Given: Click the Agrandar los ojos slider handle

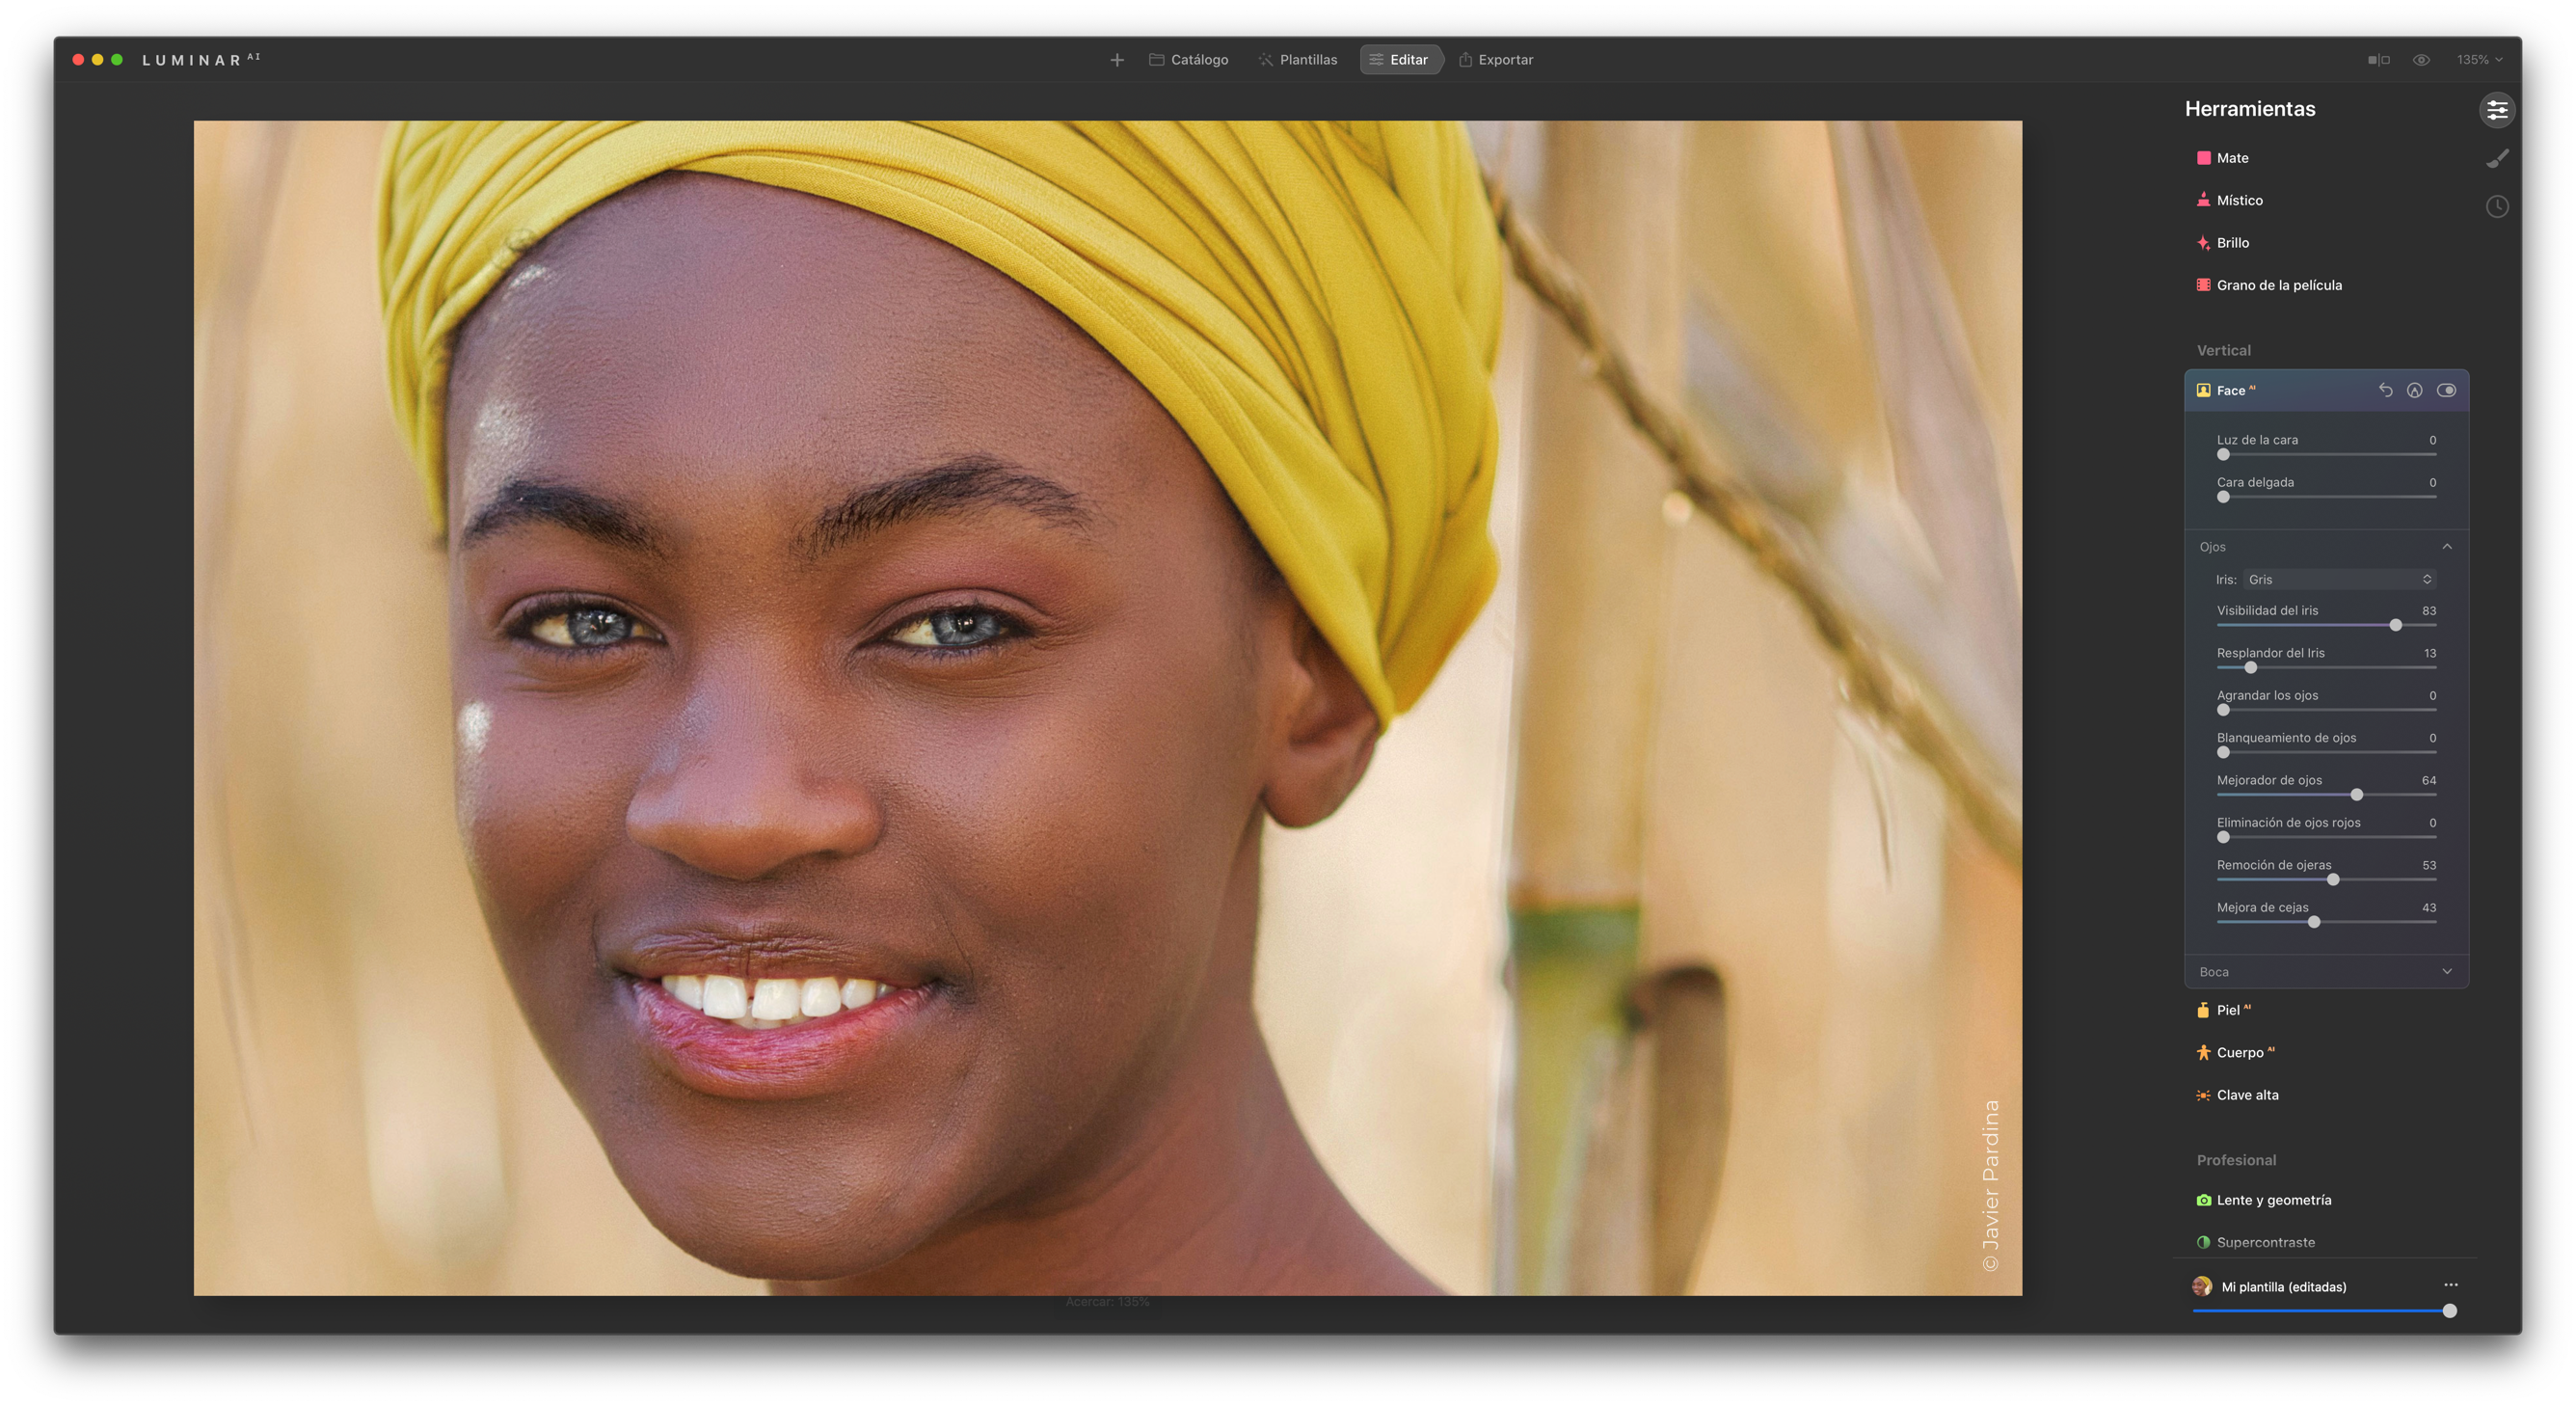Looking at the screenshot, I should click(x=2223, y=710).
